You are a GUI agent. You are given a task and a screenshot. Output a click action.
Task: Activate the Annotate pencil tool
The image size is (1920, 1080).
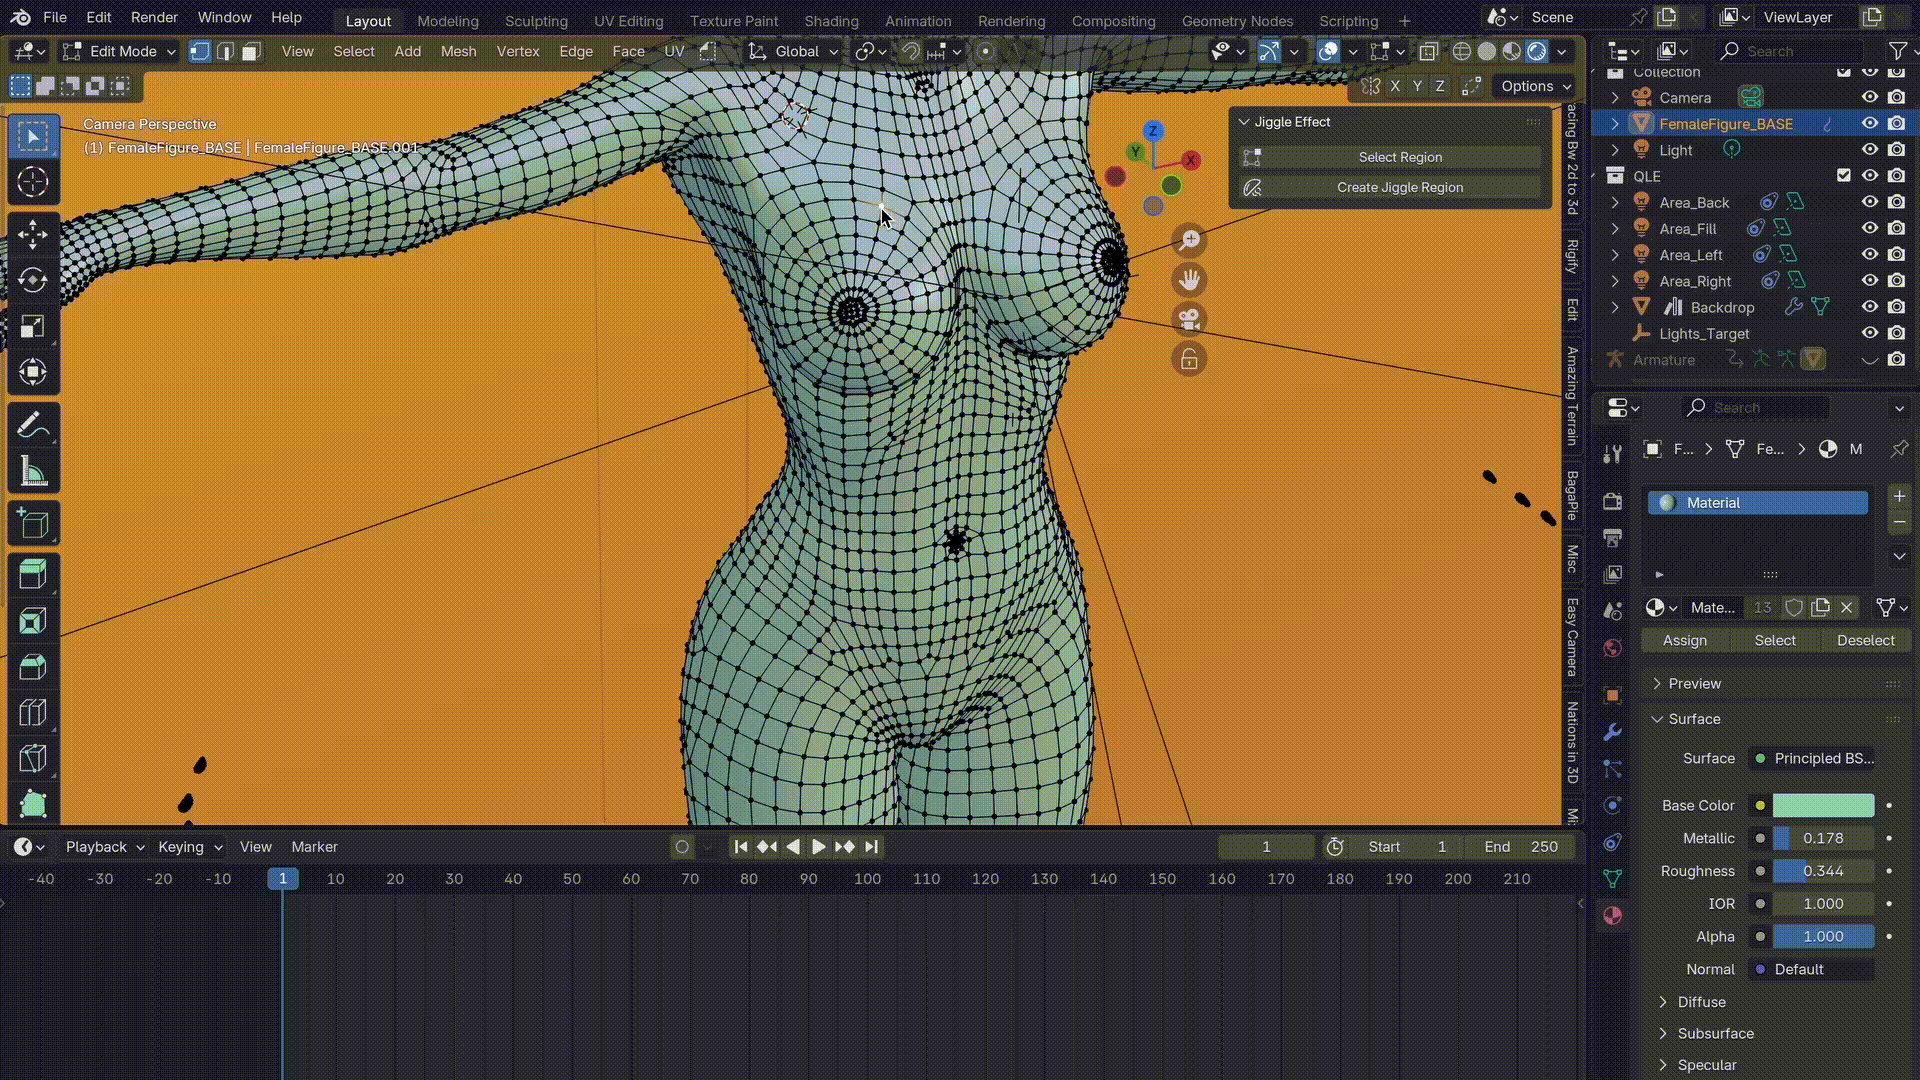[x=32, y=426]
